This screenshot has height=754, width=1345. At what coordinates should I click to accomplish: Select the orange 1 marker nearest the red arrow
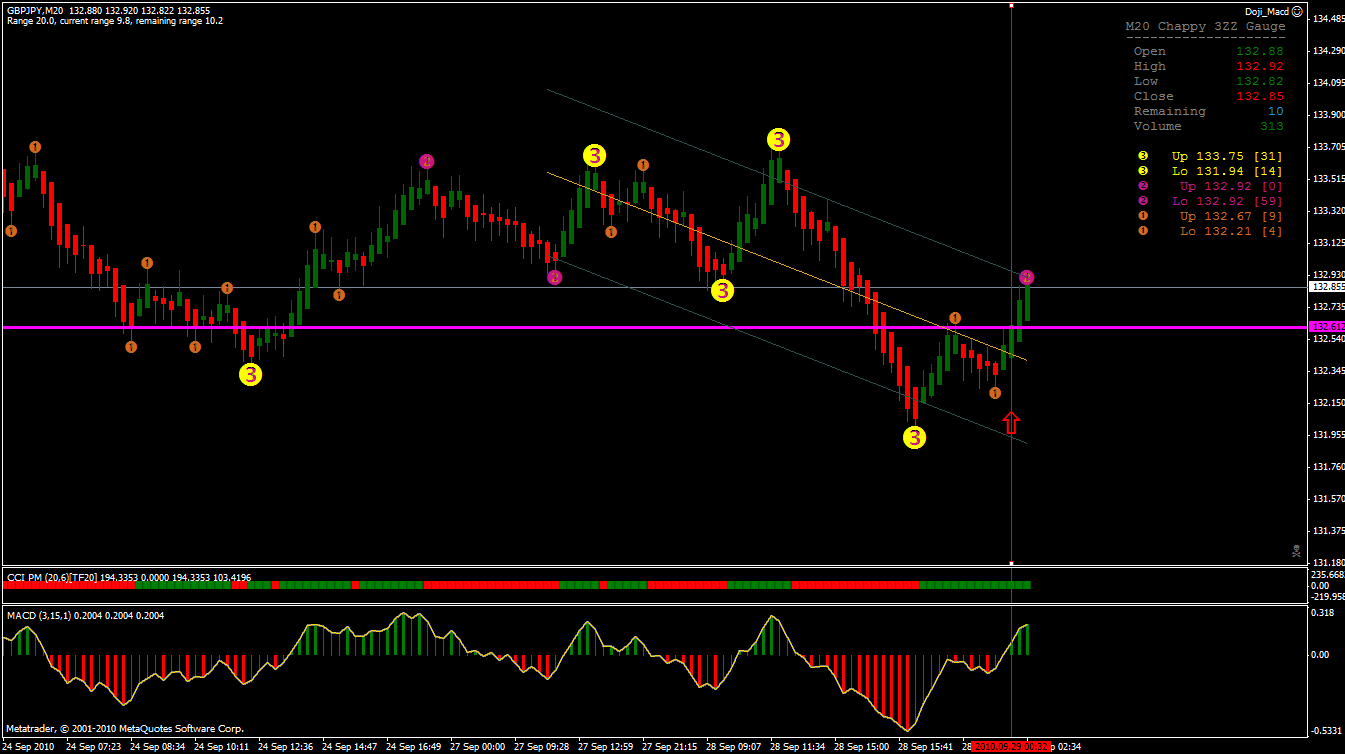pos(995,393)
